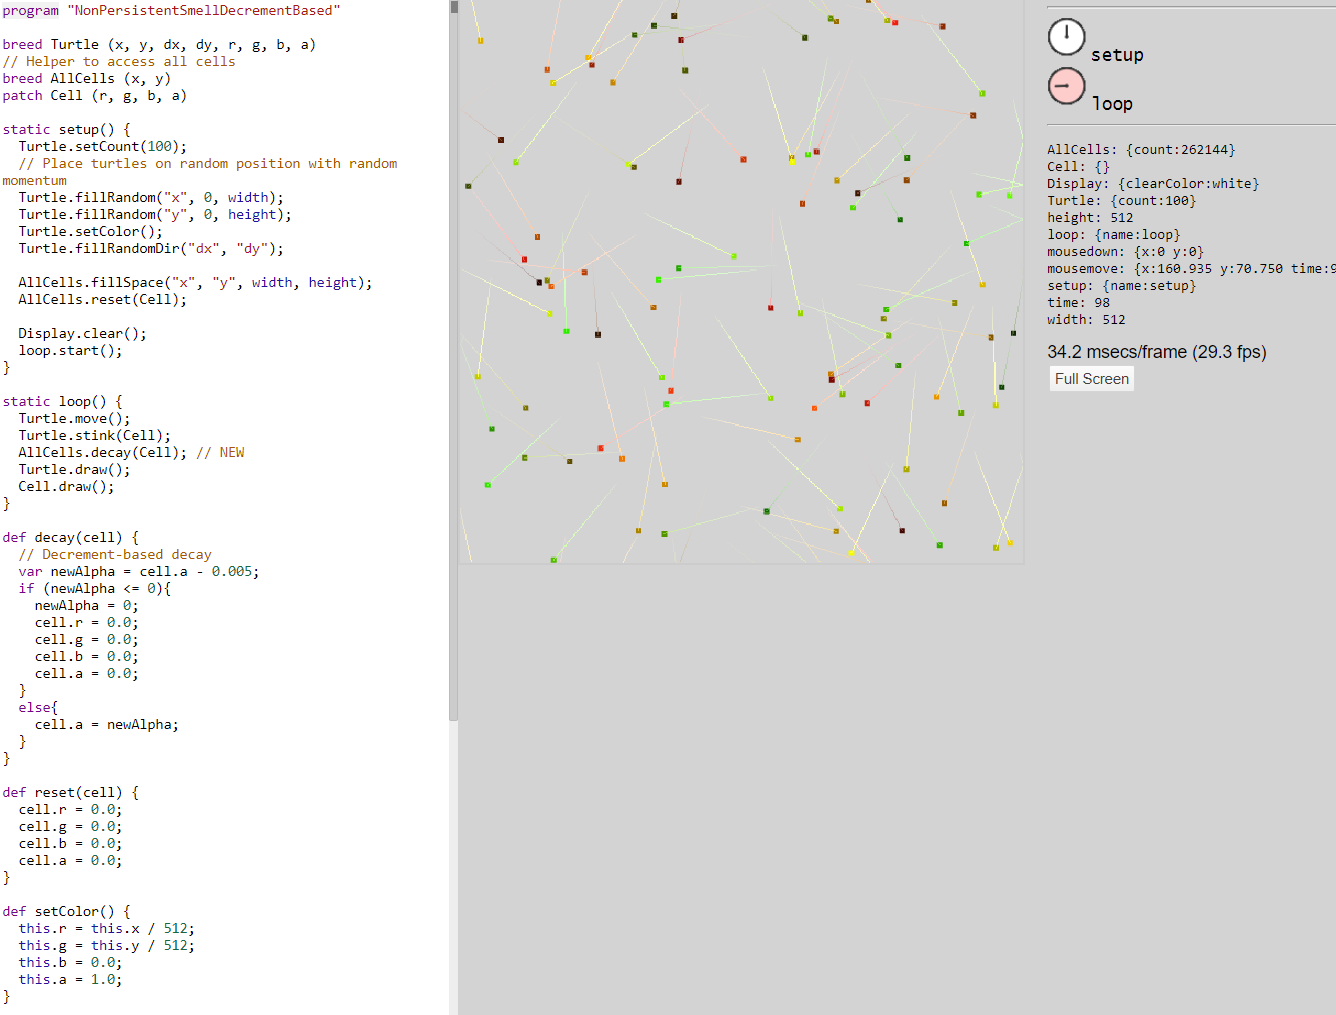The height and width of the screenshot is (1015, 1336).
Task: Click the Display clearColor:white entry
Action: coord(1153,184)
